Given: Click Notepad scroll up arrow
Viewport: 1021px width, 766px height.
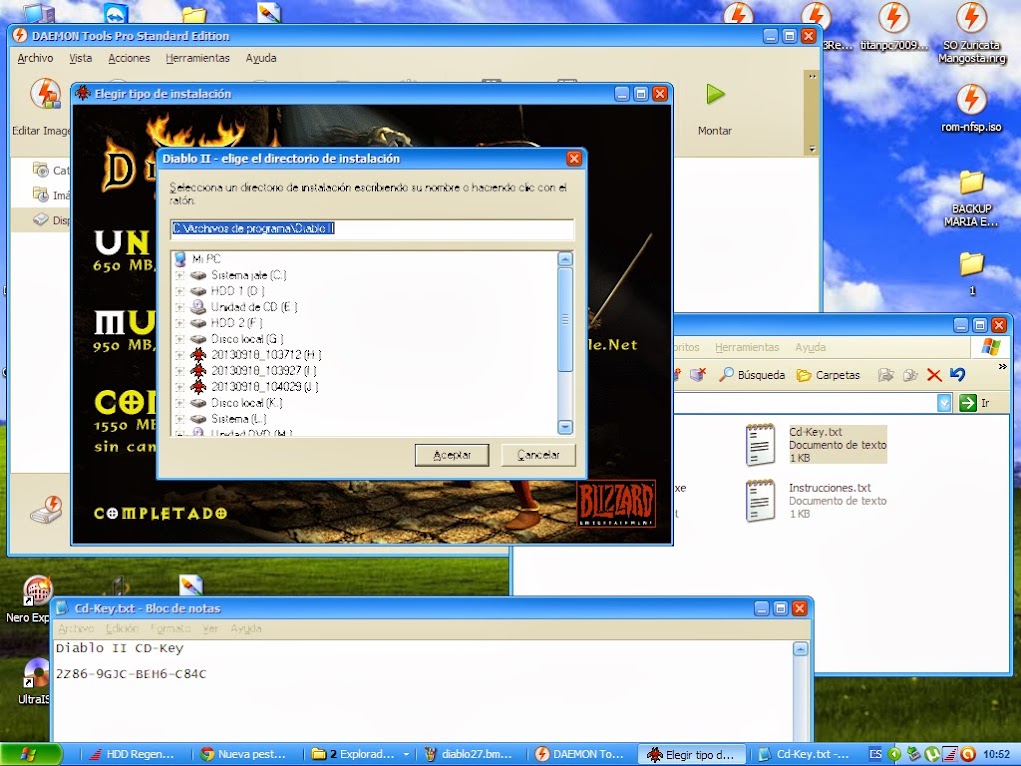Looking at the screenshot, I should click(x=800, y=649).
